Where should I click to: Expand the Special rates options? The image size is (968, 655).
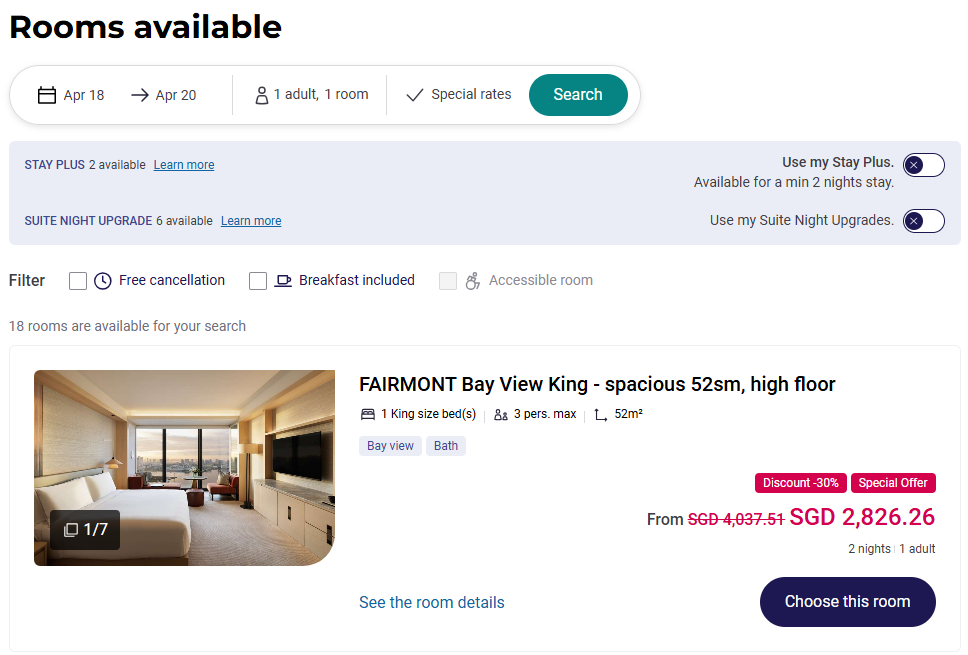coord(458,94)
